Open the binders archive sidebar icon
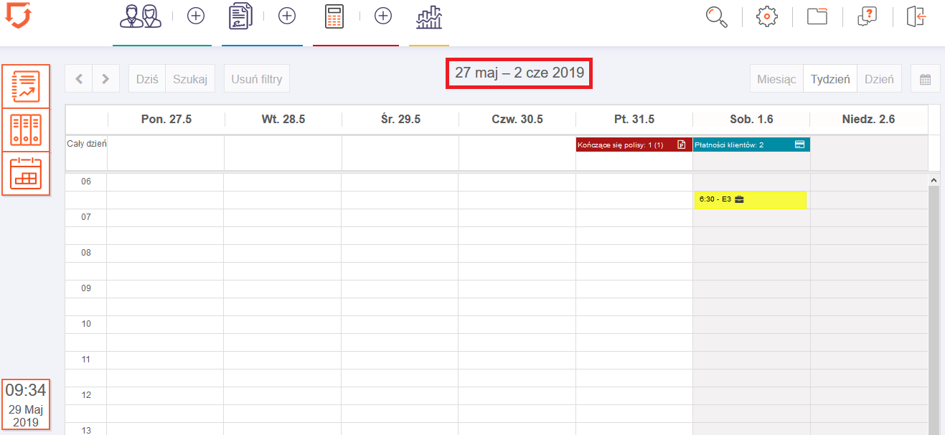Image resolution: width=945 pixels, height=435 pixels. (x=25, y=130)
